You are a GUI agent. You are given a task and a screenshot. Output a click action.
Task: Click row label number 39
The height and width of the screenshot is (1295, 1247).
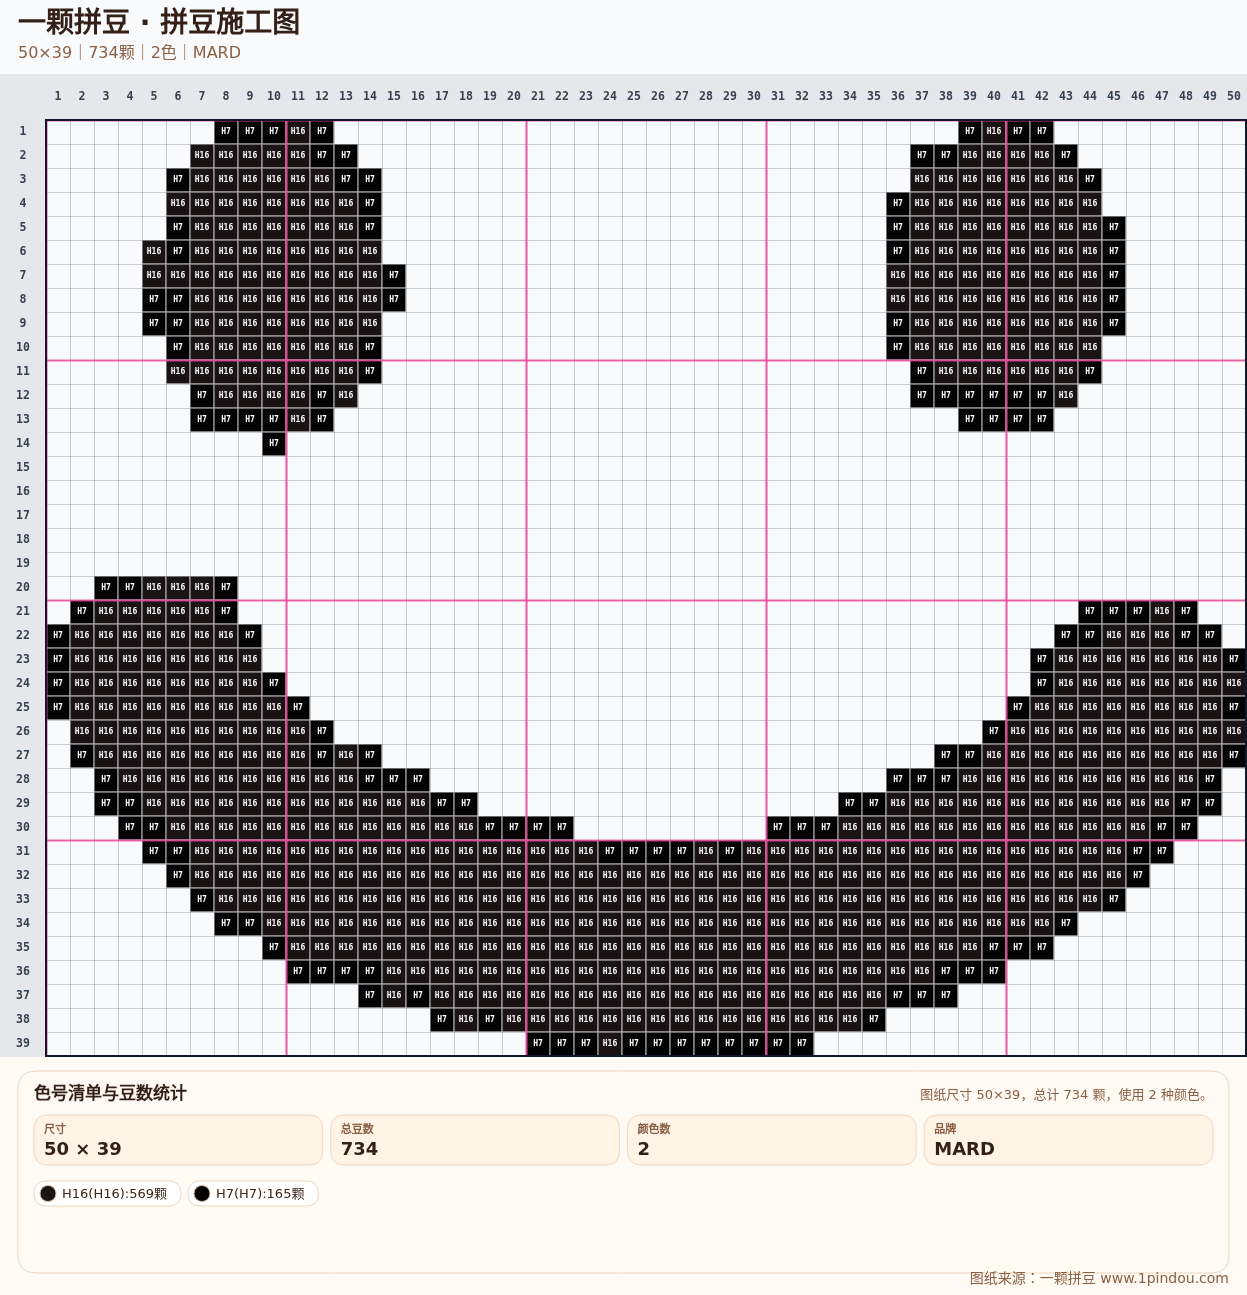(22, 1043)
